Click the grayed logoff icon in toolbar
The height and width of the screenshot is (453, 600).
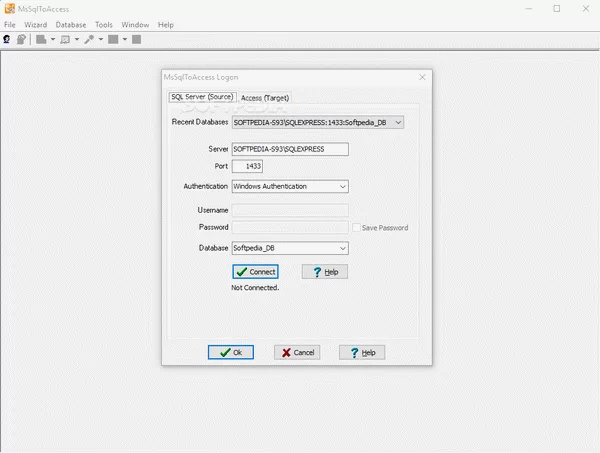click(x=21, y=39)
